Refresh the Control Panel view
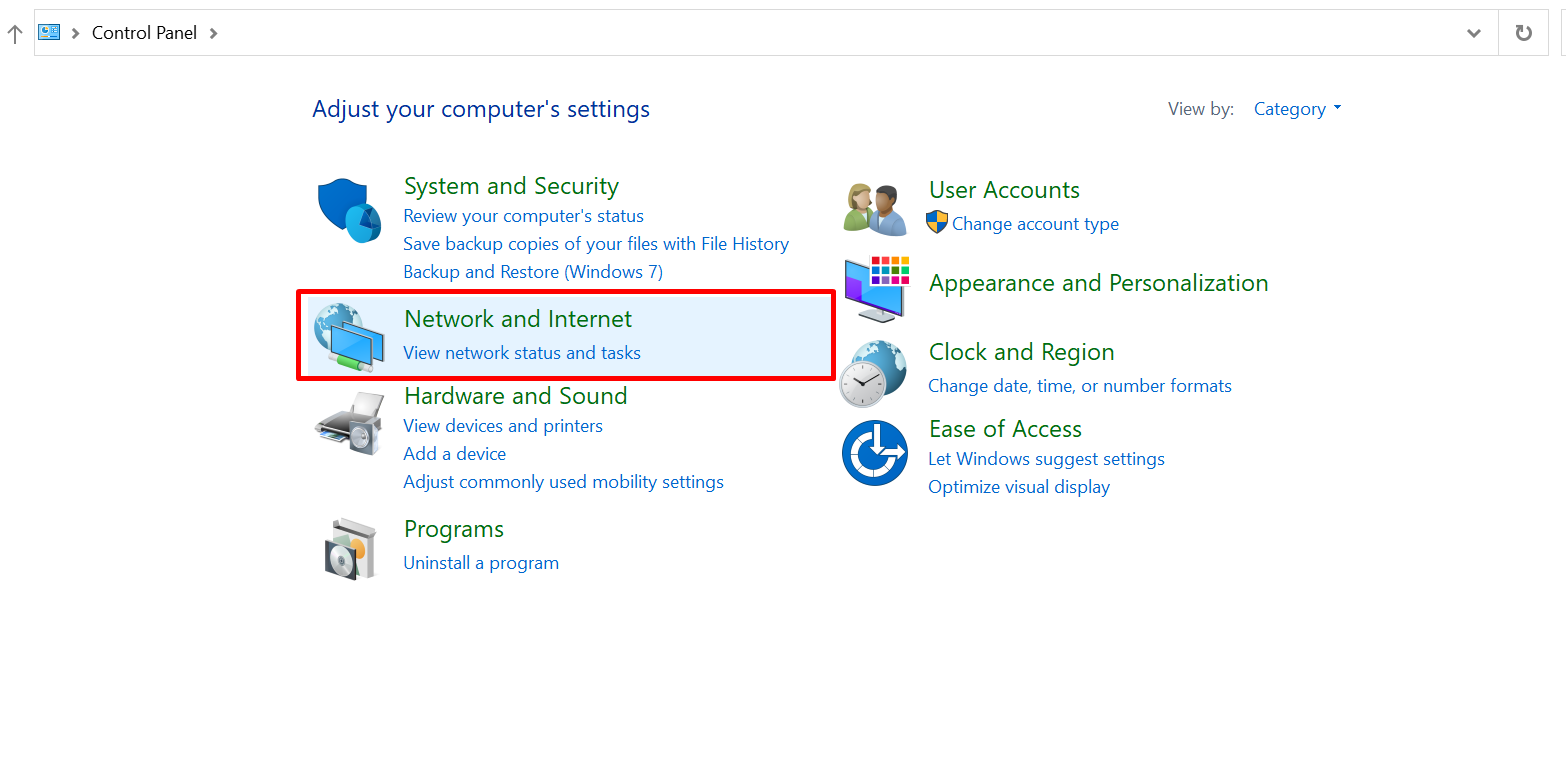This screenshot has width=1566, height=757. click(1523, 33)
